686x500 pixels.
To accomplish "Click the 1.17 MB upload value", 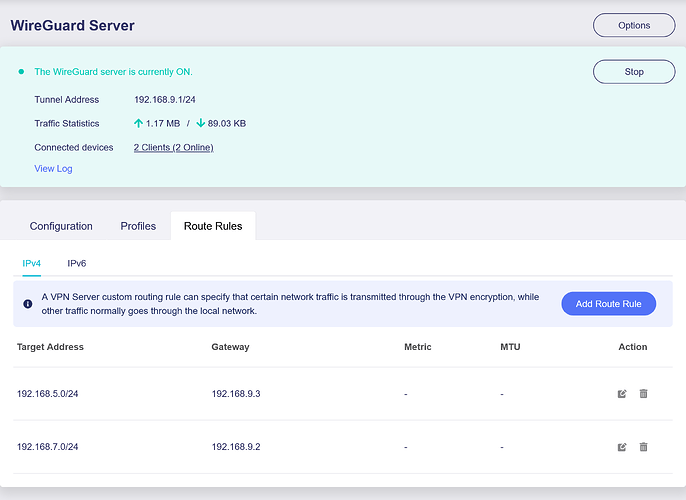I will click(163, 123).
